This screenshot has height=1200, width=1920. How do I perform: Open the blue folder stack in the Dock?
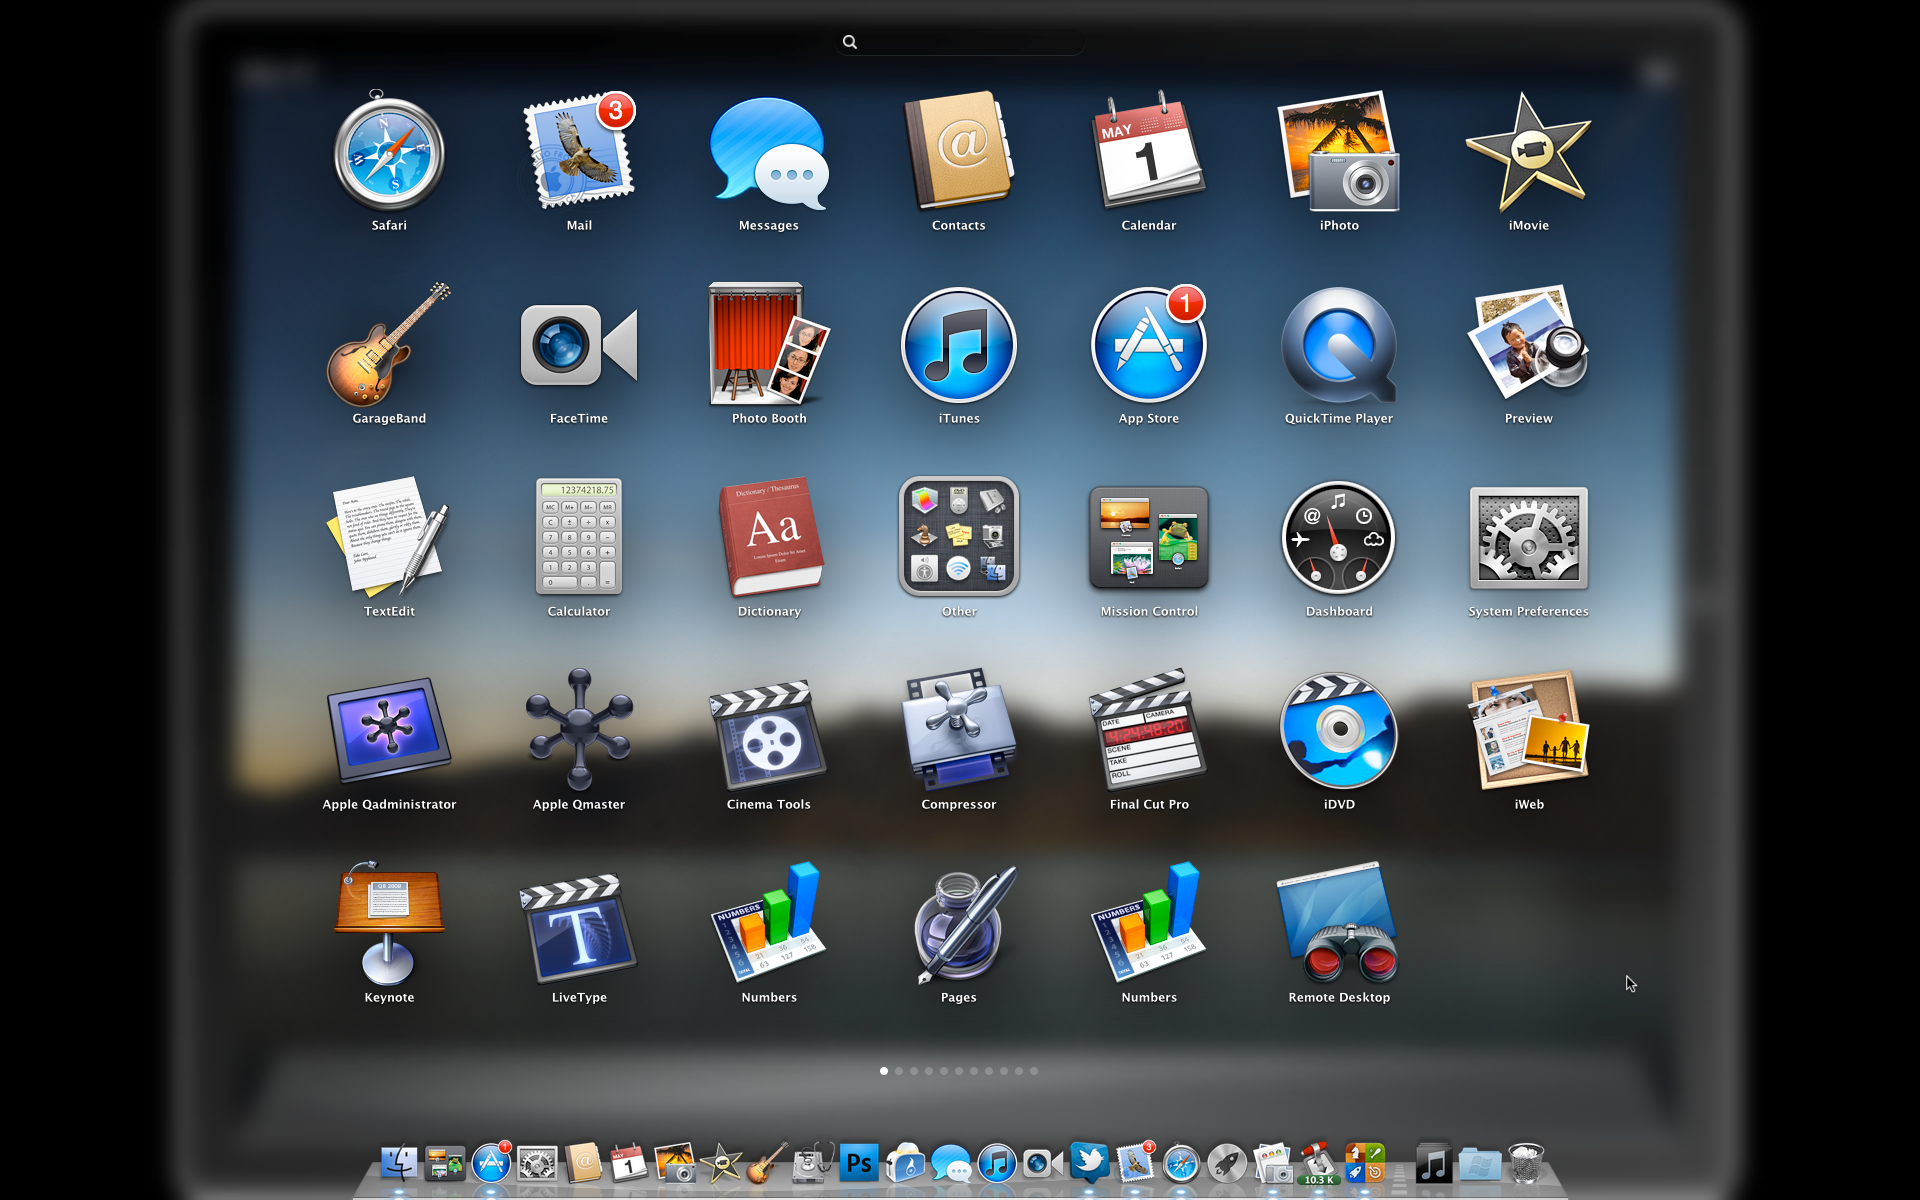tap(1480, 1164)
